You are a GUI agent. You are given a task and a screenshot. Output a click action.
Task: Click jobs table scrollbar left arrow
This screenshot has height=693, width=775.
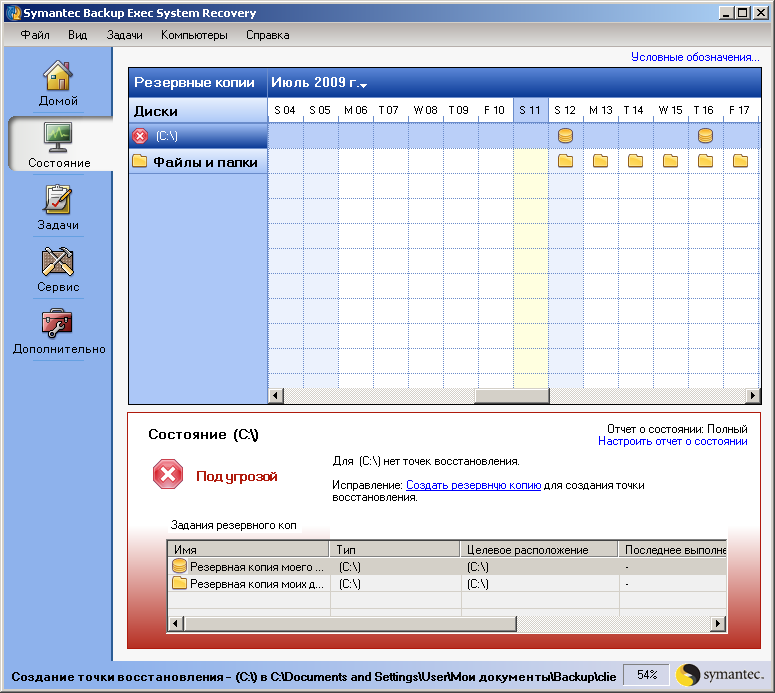[x=176, y=624]
